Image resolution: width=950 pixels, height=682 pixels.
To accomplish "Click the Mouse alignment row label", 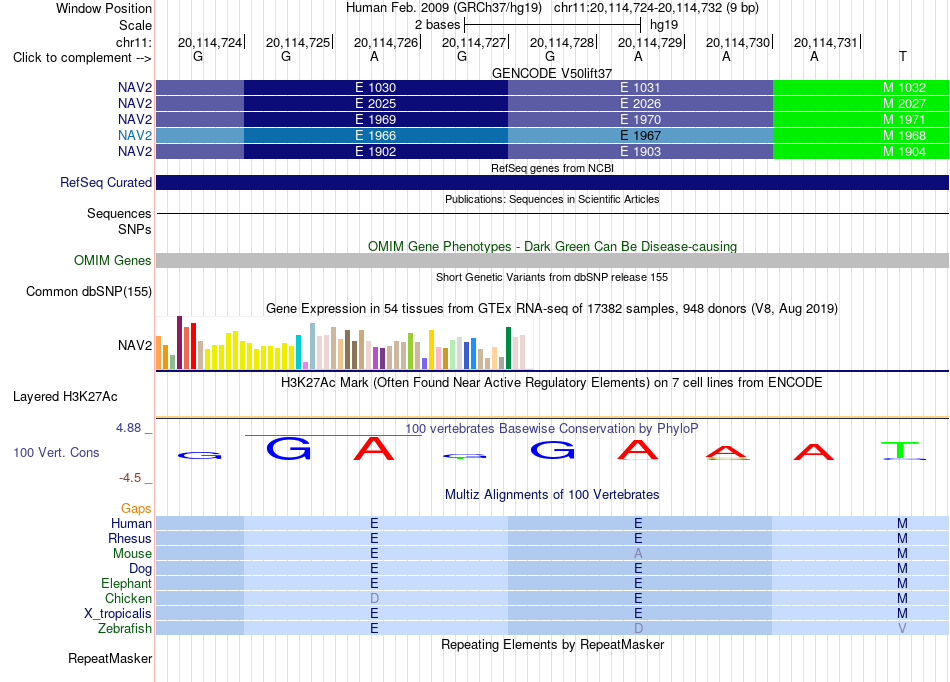I will click(132, 554).
